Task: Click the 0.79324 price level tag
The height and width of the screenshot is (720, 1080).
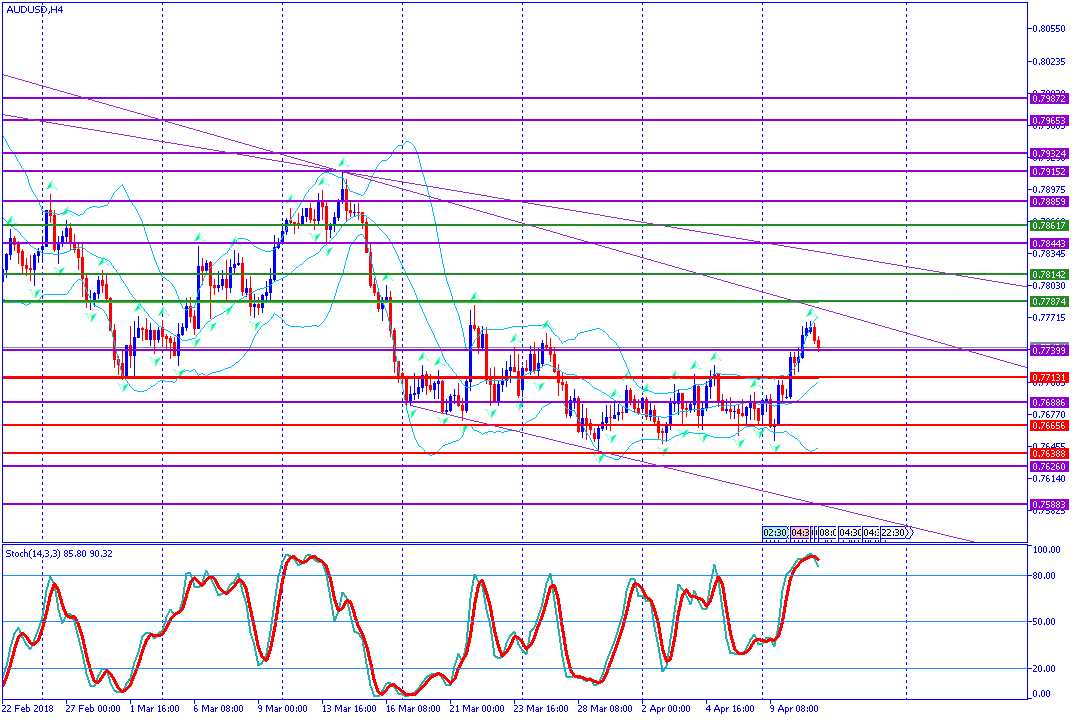Action: 1049,154
